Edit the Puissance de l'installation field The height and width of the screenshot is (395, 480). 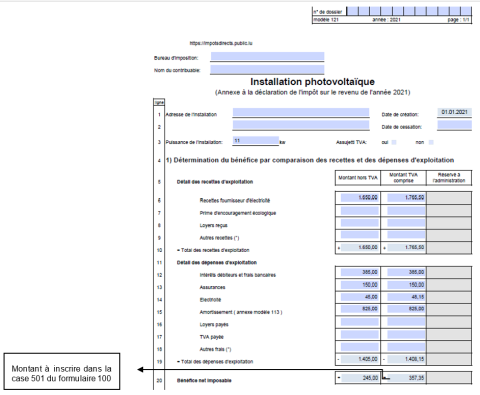coord(256,141)
